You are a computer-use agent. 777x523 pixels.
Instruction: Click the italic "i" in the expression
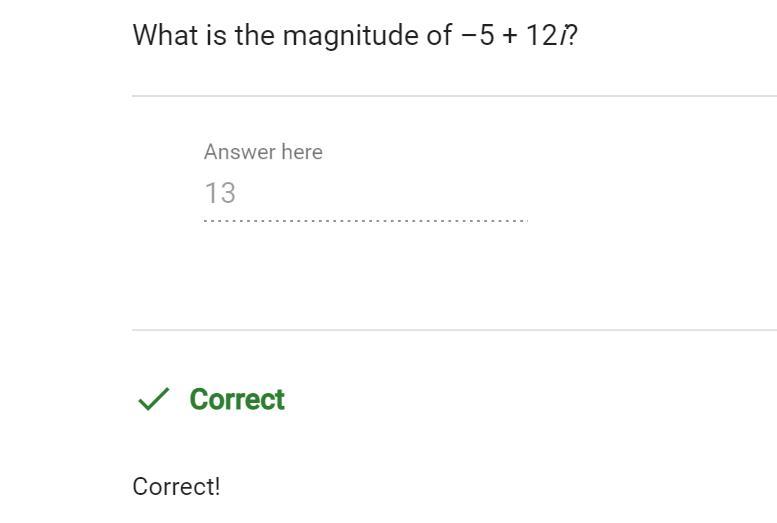561,36
